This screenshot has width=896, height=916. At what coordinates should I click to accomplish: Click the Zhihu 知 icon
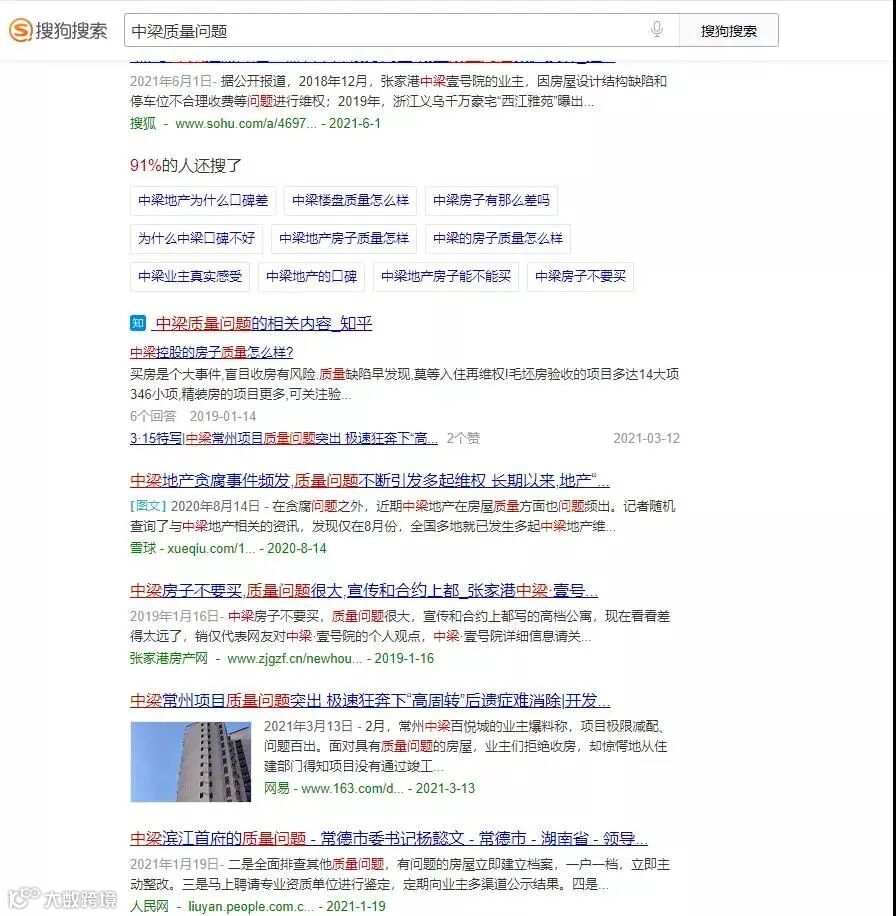(x=138, y=322)
